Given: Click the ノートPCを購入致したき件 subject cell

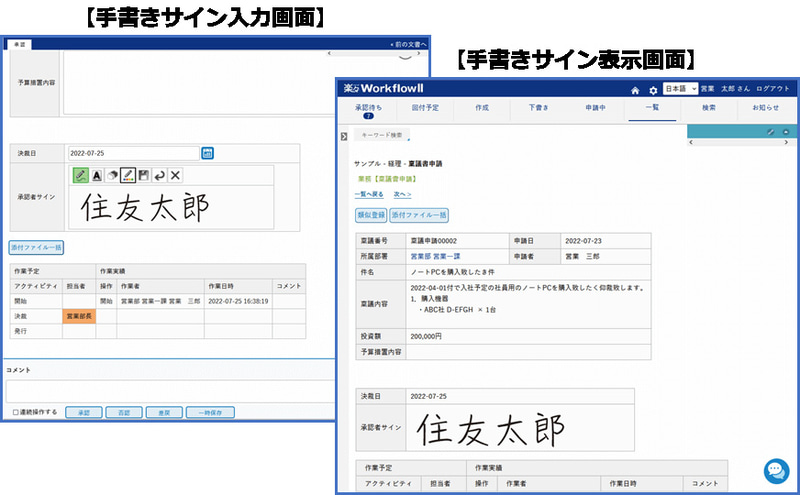Looking at the screenshot, I should point(528,272).
